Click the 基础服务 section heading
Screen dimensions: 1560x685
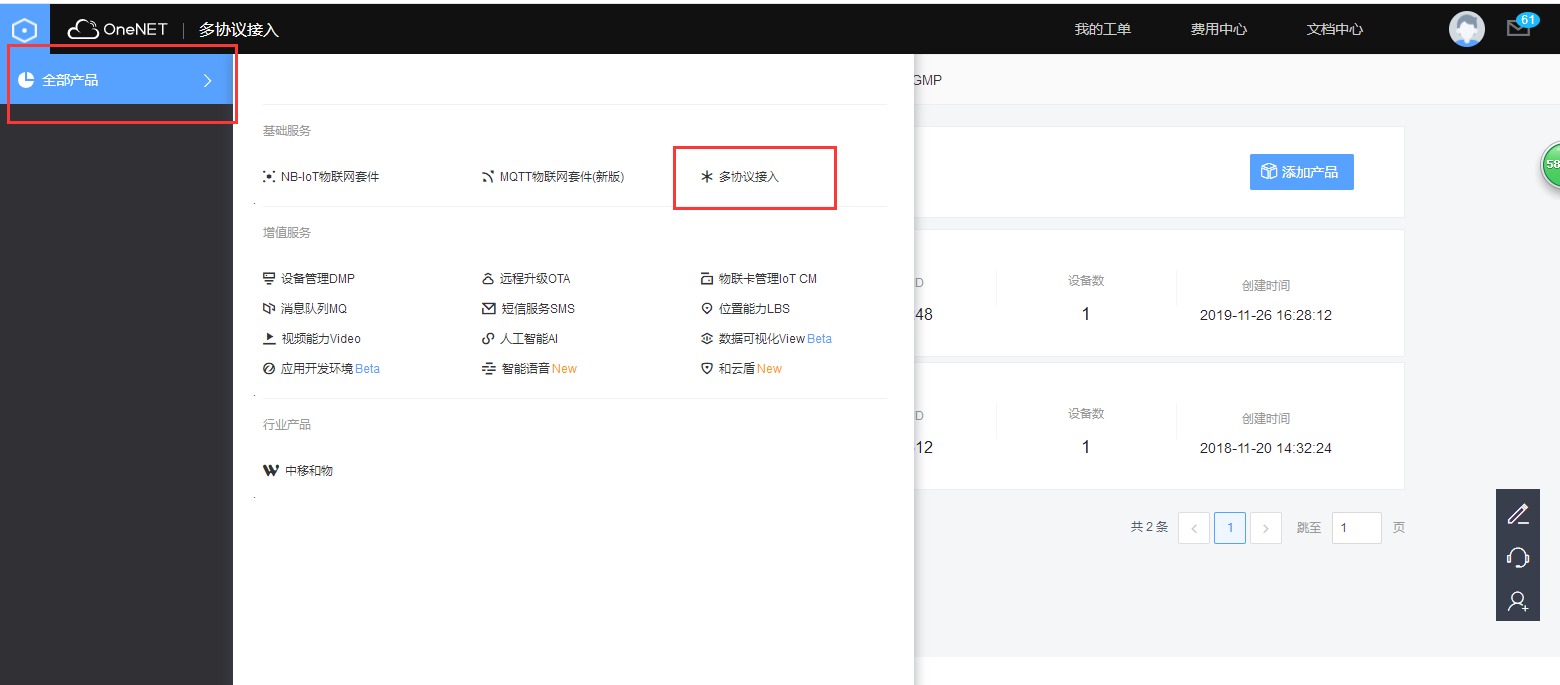287,131
